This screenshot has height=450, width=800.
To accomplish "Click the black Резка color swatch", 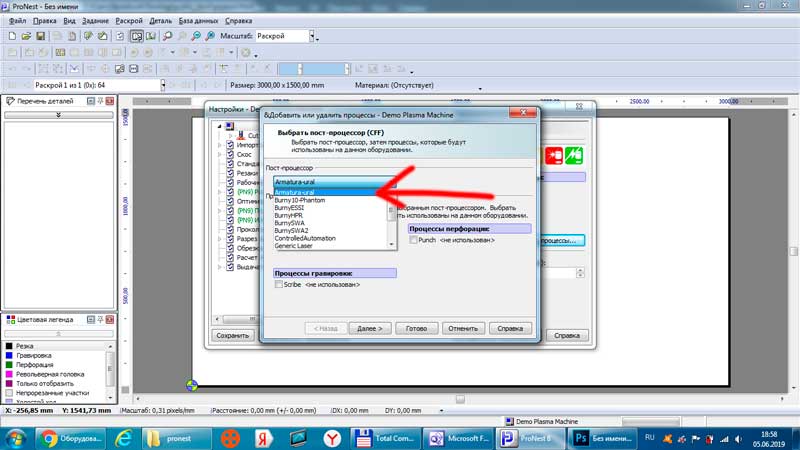I will pyautogui.click(x=9, y=346).
